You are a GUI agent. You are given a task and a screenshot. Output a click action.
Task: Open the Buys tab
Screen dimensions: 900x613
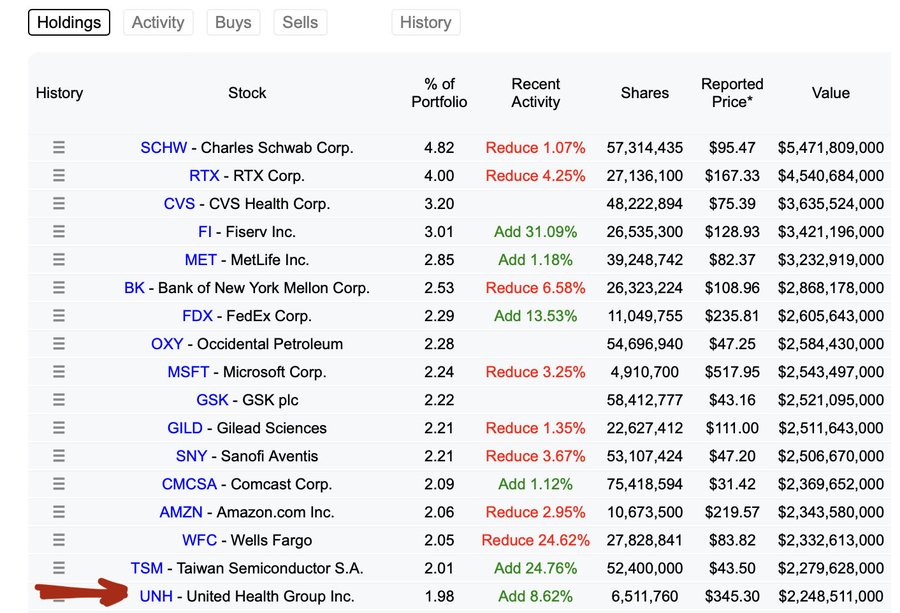point(233,22)
